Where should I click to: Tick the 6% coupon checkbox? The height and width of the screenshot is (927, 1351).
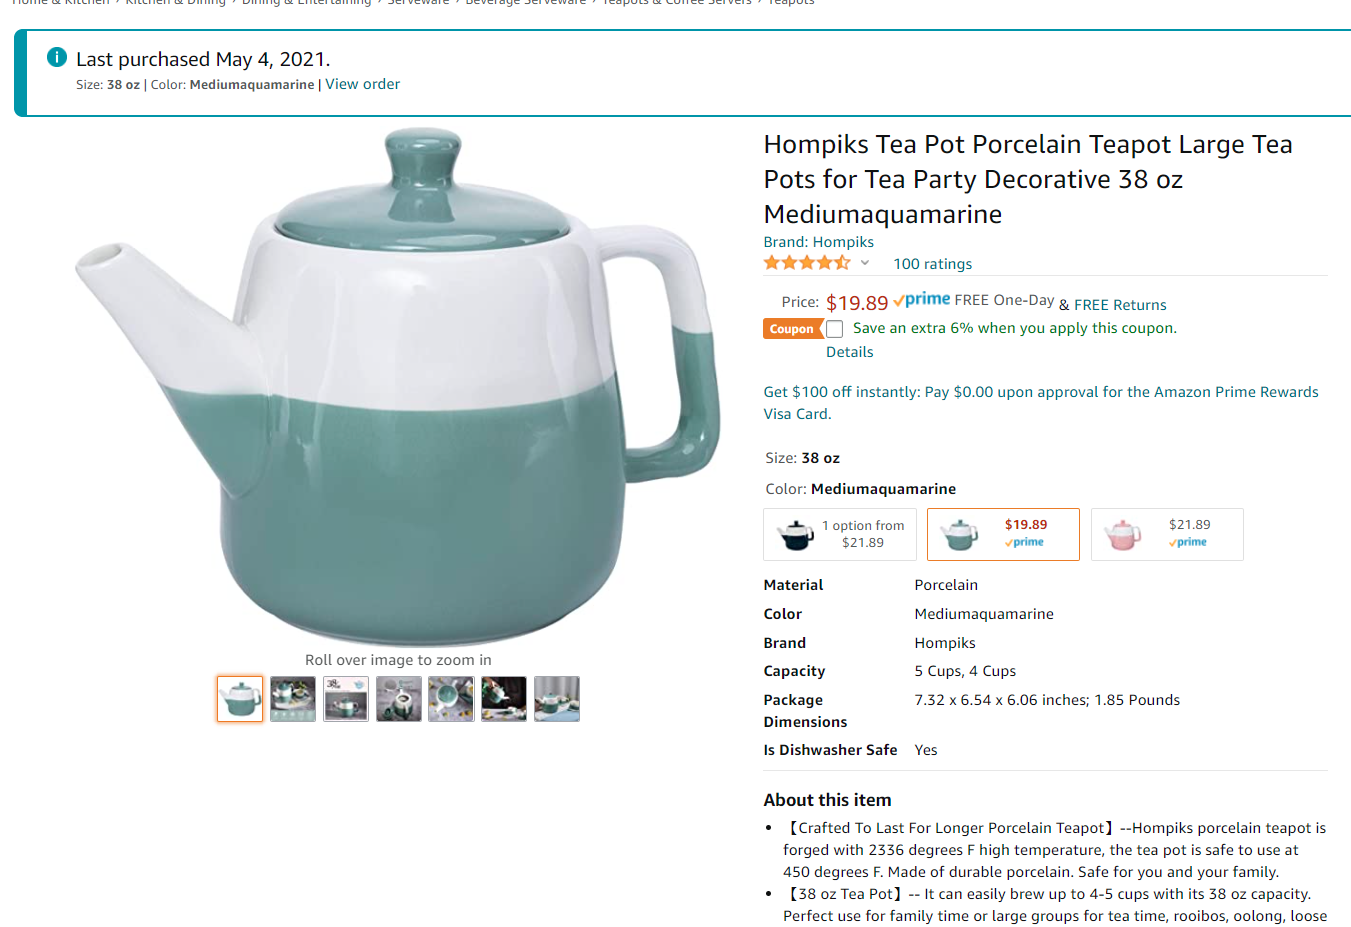point(835,329)
